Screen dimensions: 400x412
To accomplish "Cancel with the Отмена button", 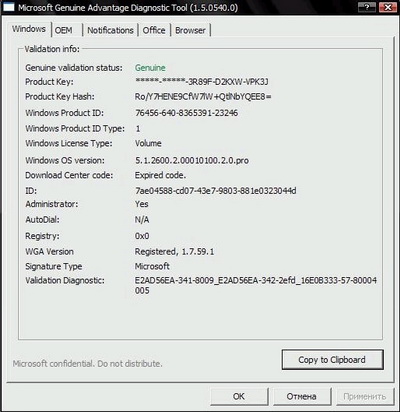I will point(301,396).
